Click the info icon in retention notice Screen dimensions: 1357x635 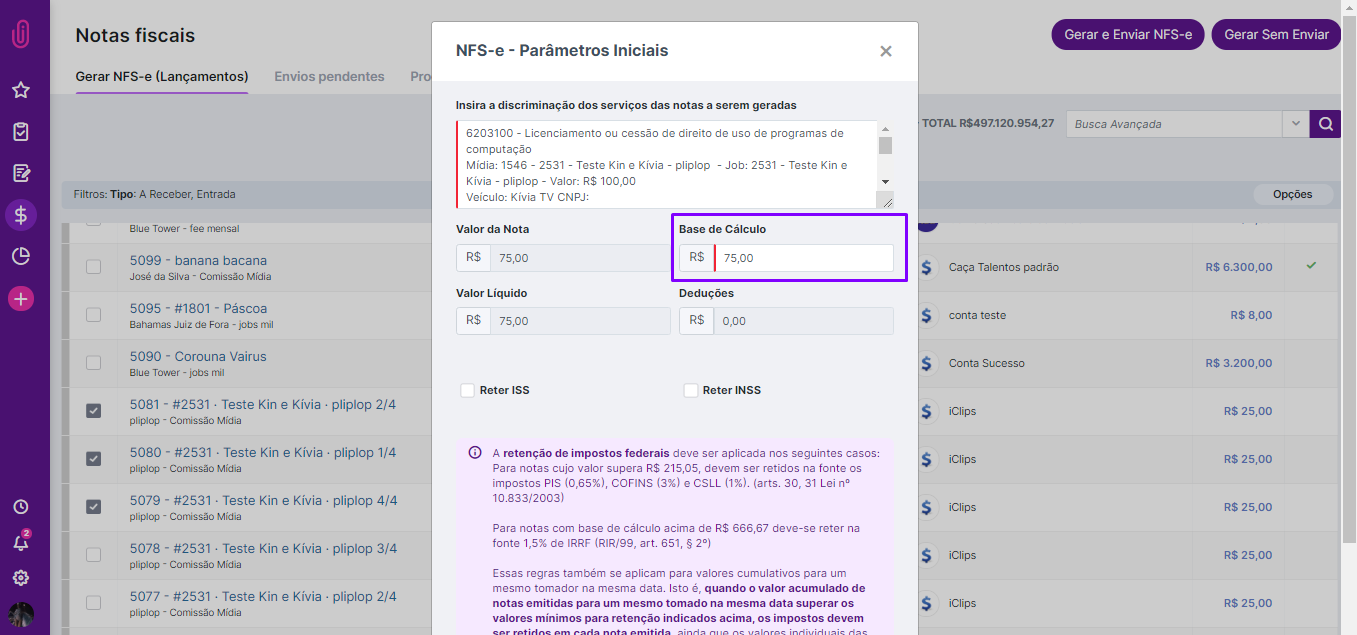point(475,453)
